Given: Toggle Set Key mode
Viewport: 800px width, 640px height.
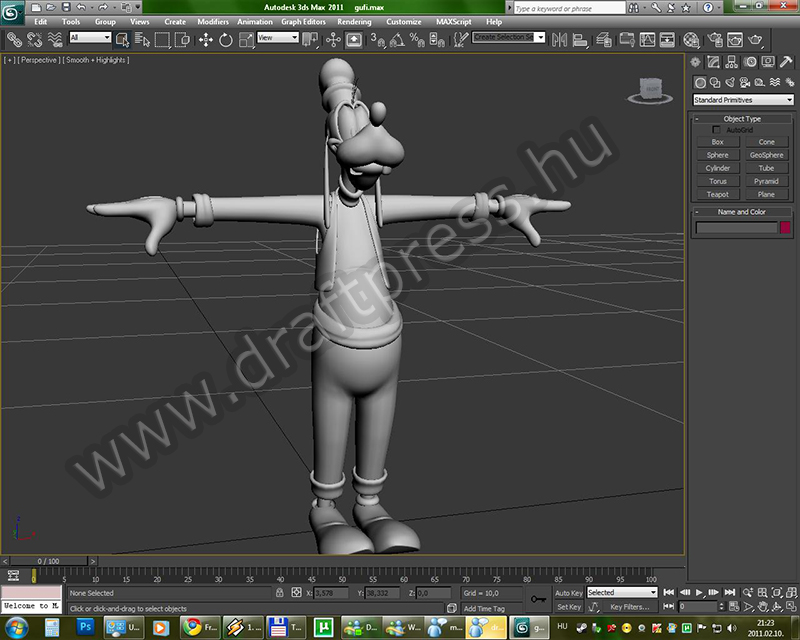Looking at the screenshot, I should (x=568, y=607).
